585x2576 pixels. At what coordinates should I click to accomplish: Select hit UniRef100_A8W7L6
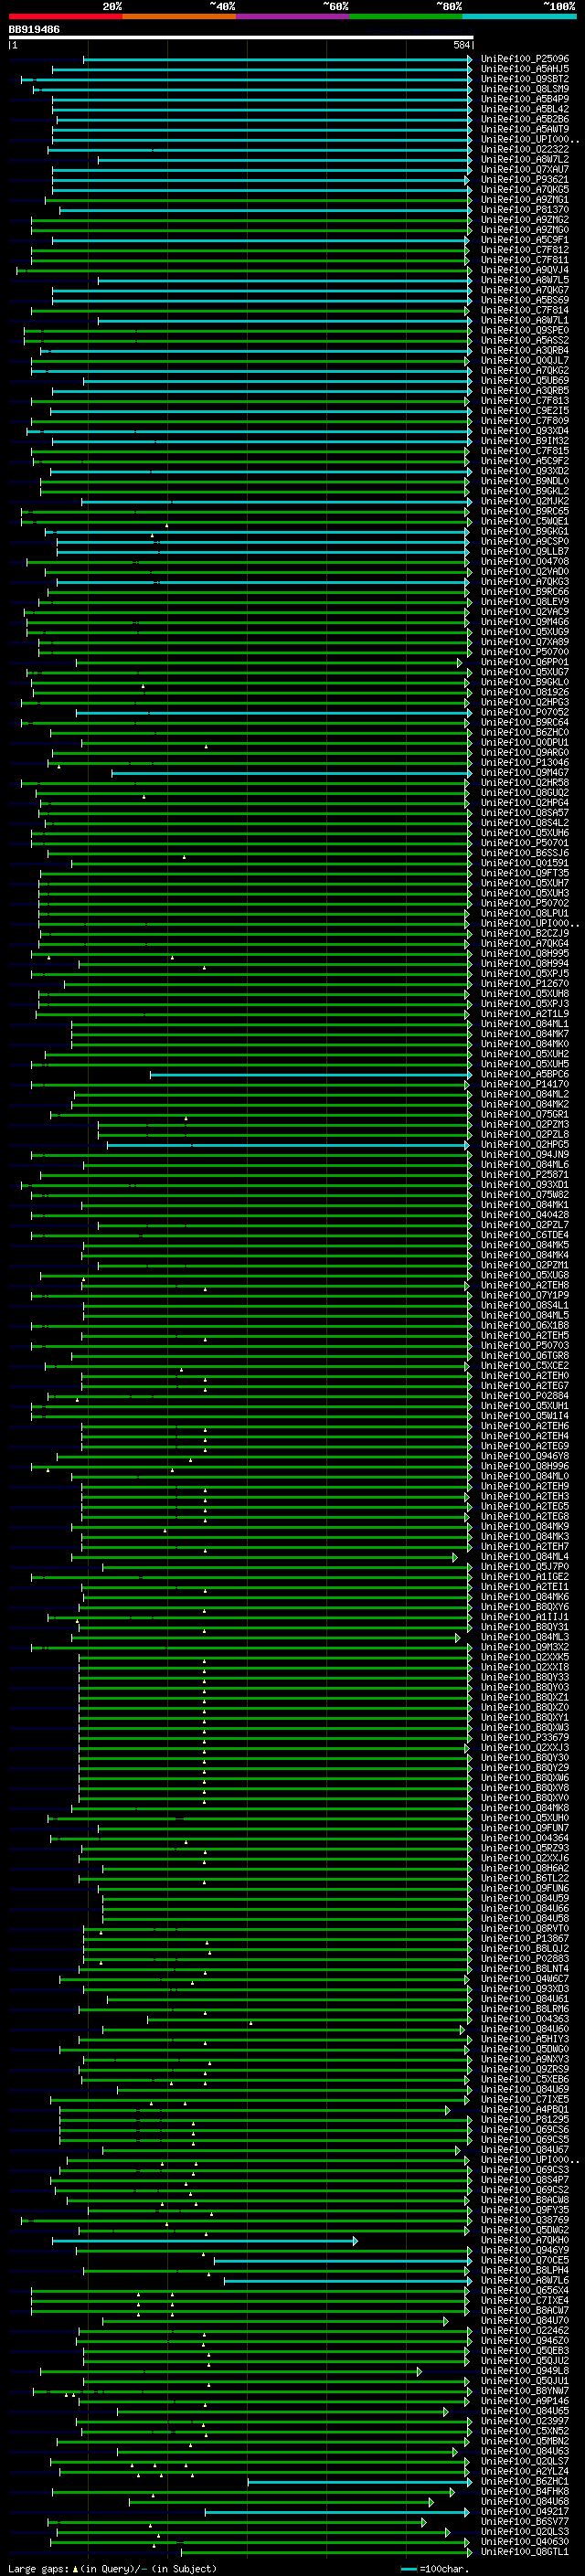click(x=524, y=2280)
